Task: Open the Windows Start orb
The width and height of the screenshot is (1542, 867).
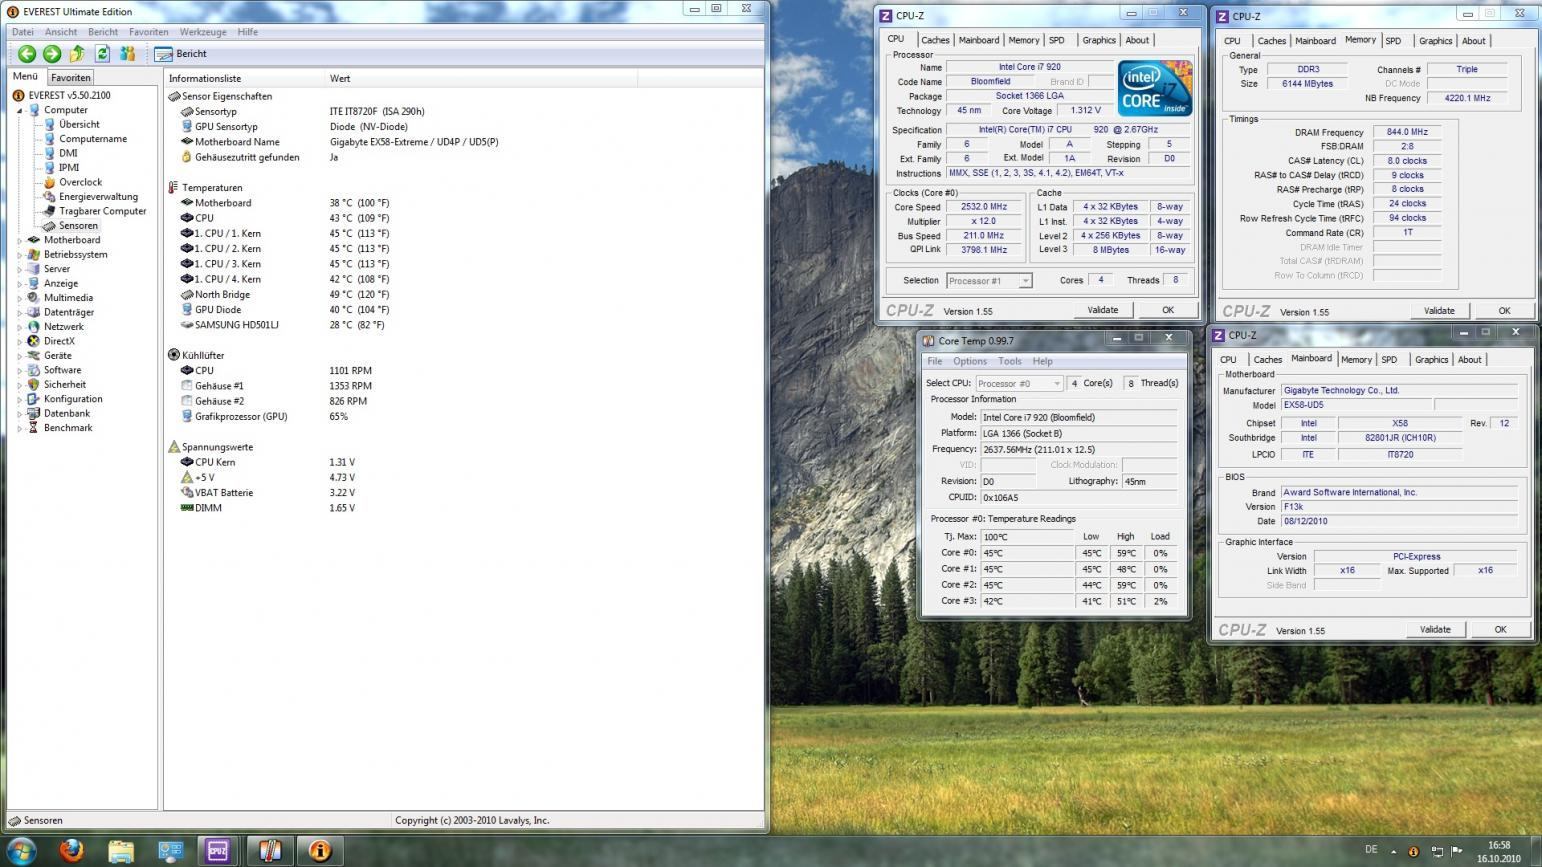Action: (21, 850)
